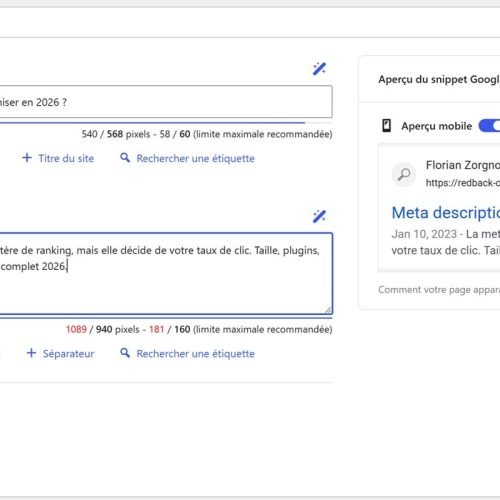Screen dimensions: 500x500
Task: Click 'Rechercher une étiquette' under the description field
Action: 187,354
